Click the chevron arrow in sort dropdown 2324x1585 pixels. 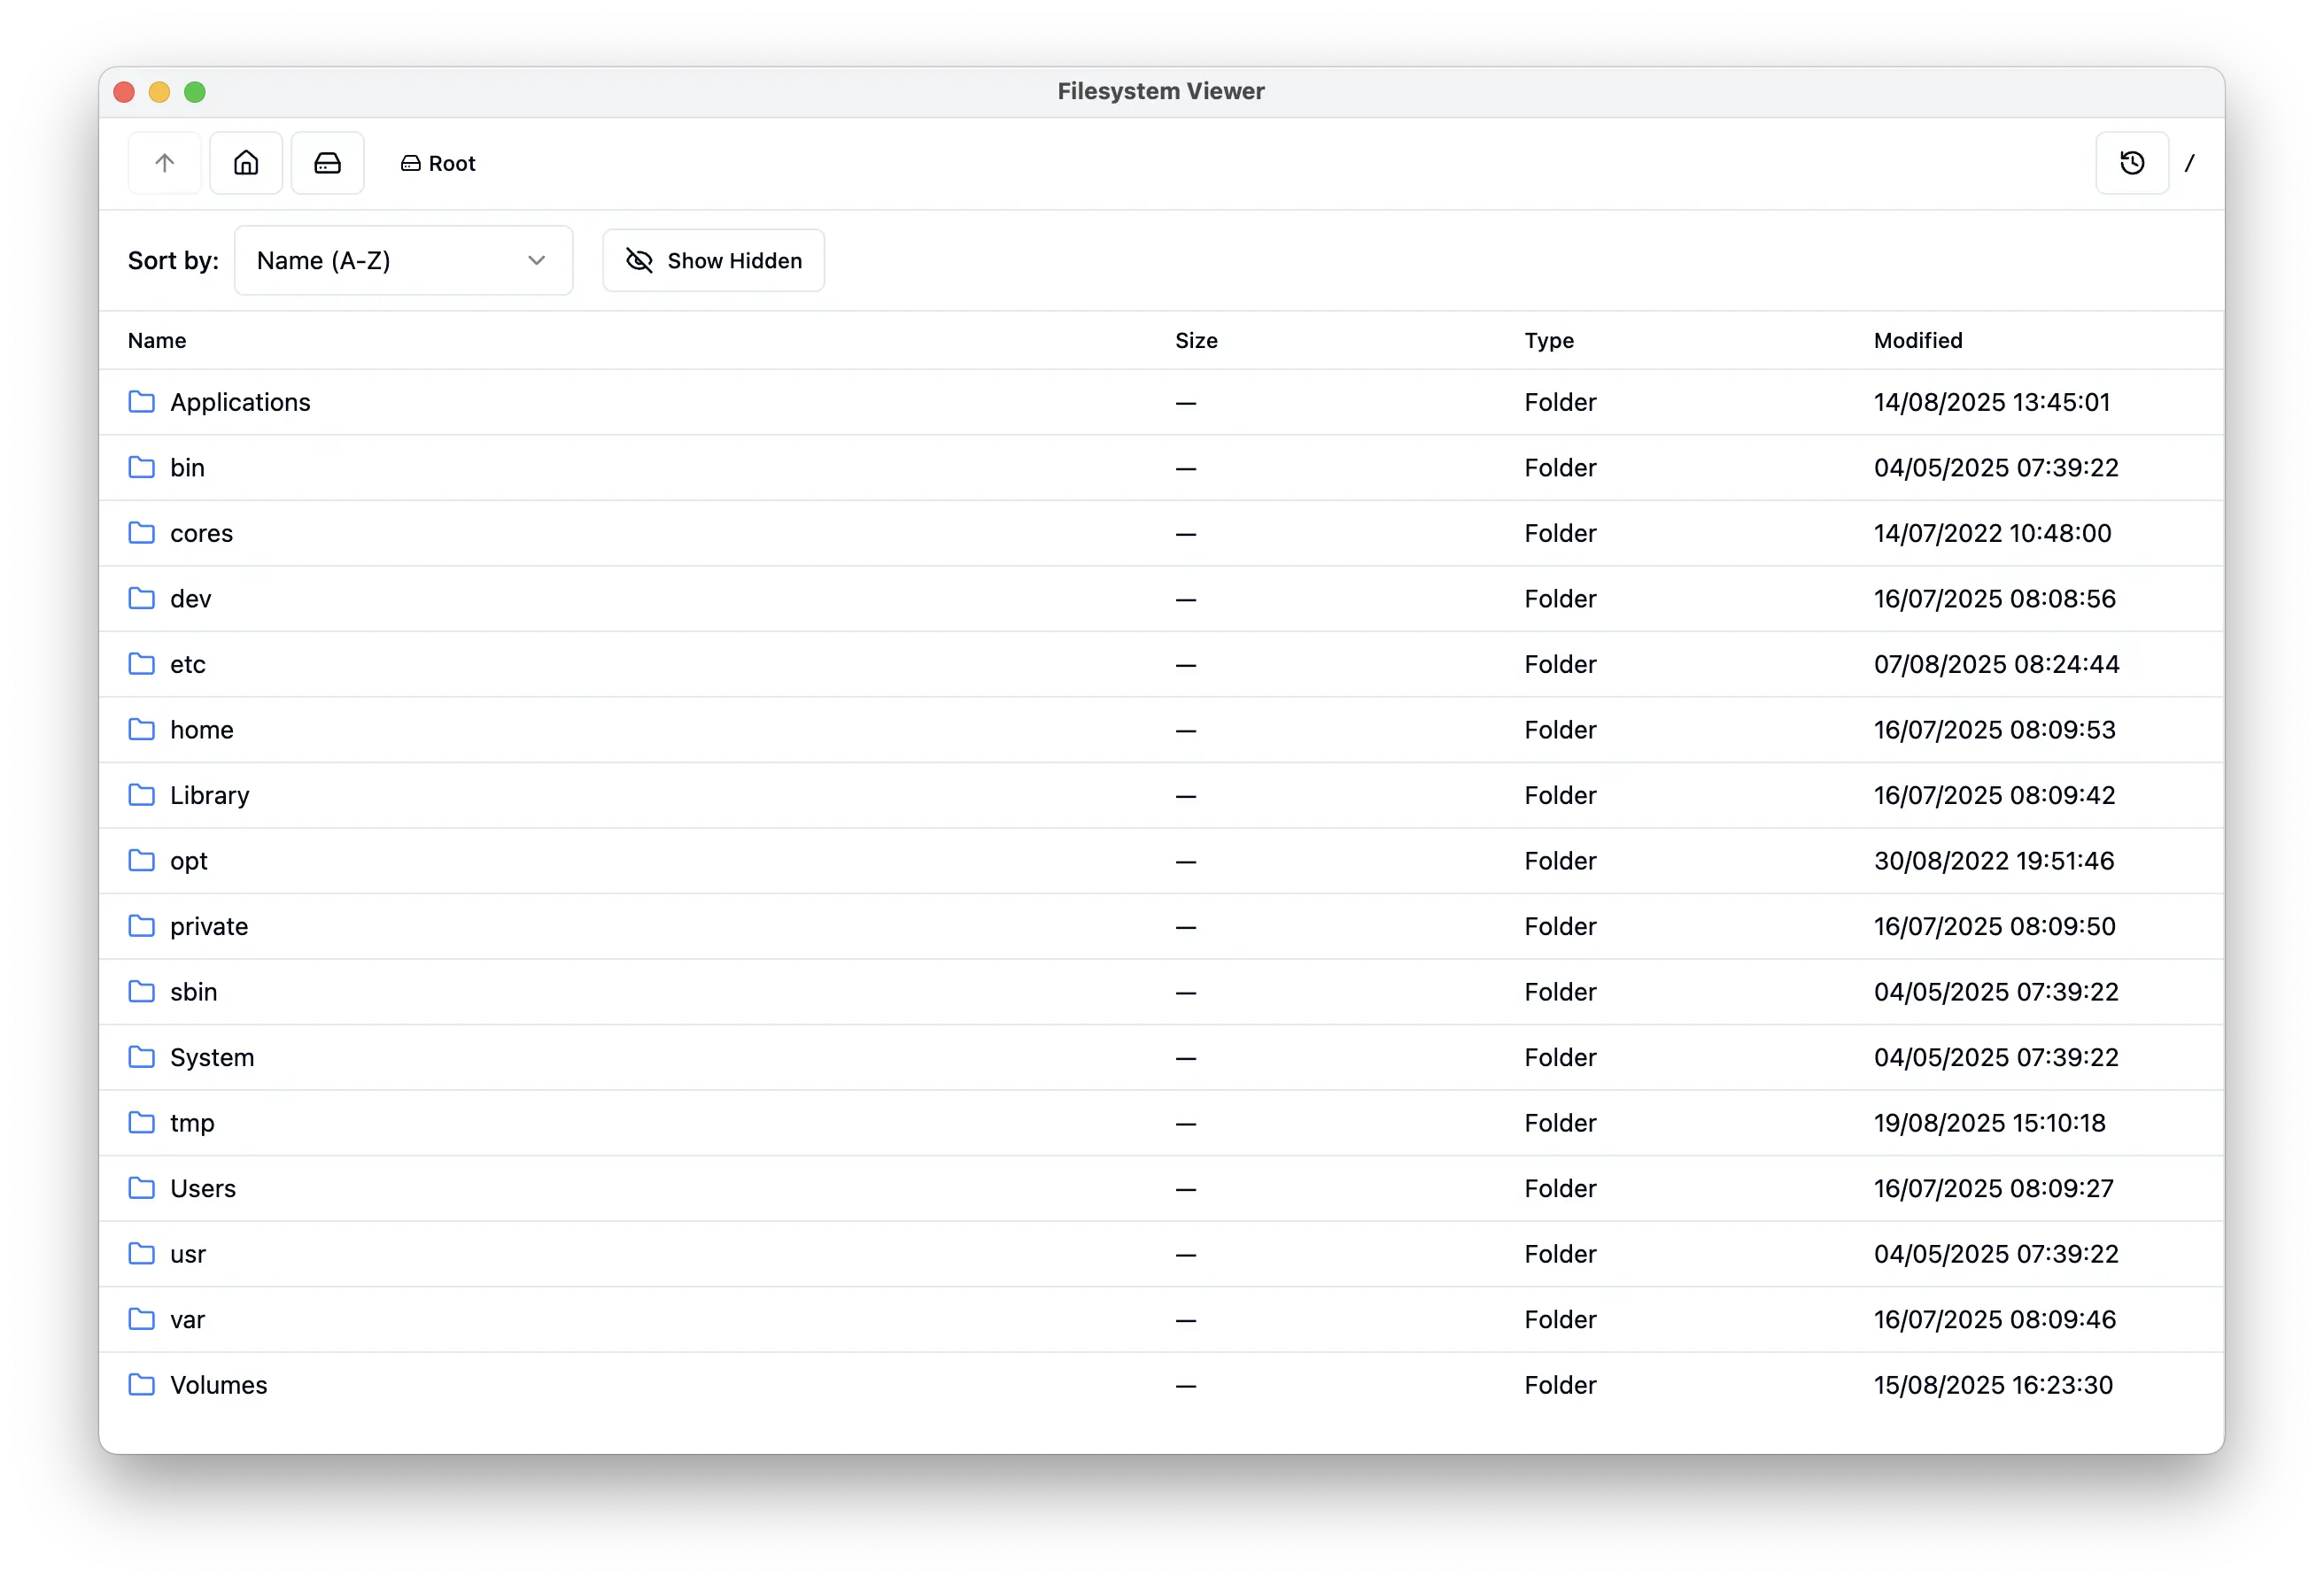[x=537, y=261]
